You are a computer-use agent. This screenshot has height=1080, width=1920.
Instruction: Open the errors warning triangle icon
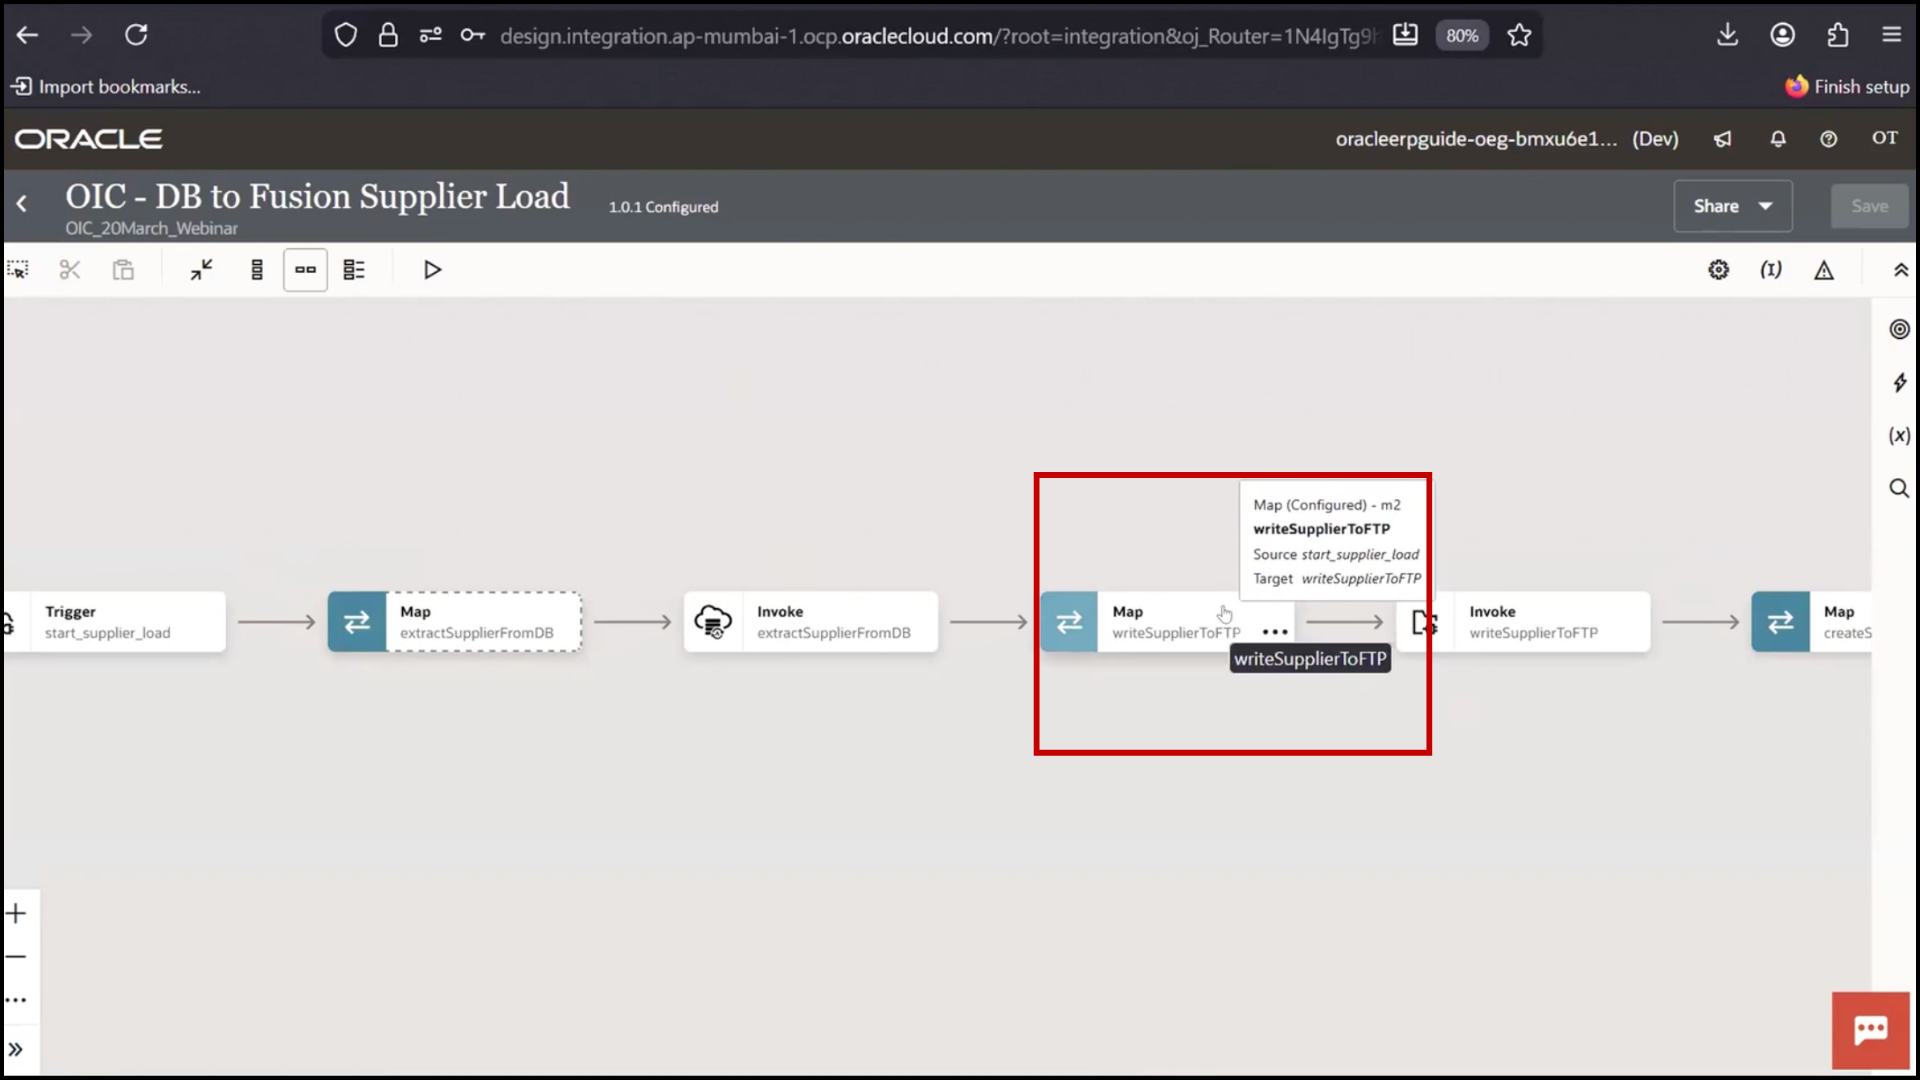tap(1824, 270)
